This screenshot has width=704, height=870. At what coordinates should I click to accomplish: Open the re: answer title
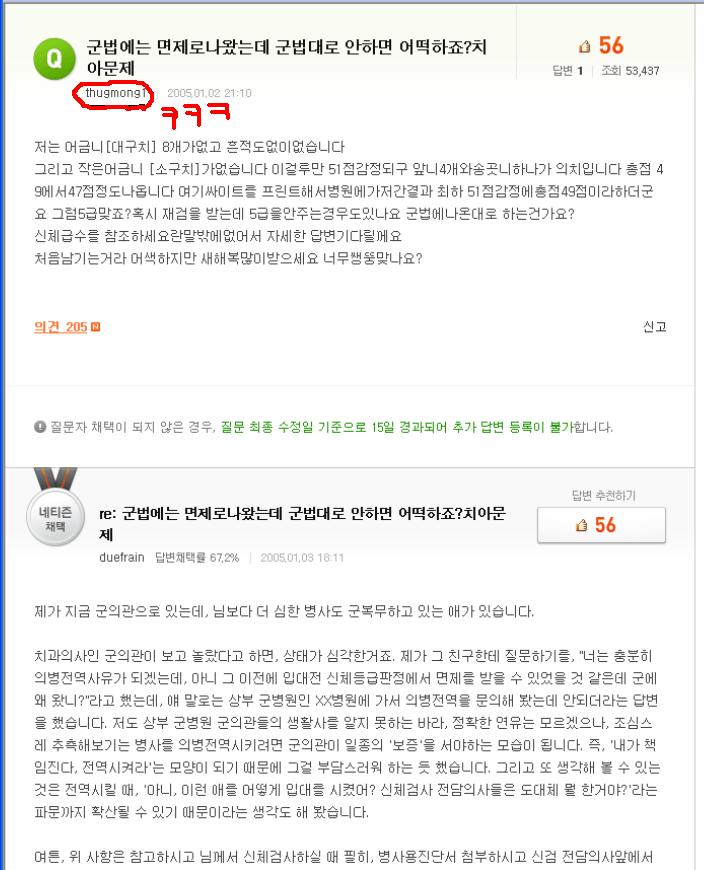[302, 523]
